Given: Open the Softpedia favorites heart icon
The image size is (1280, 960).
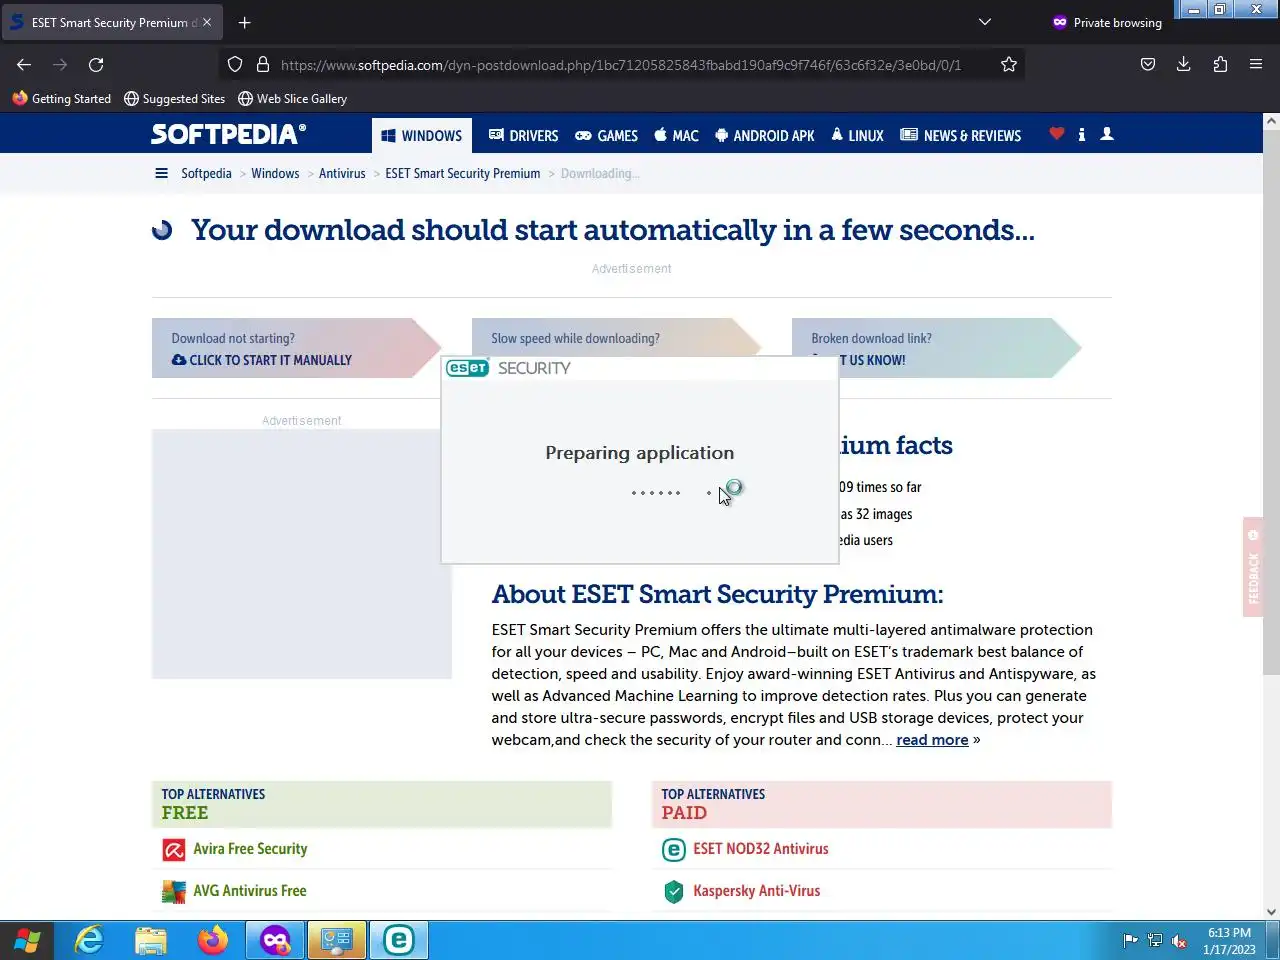Looking at the screenshot, I should (x=1057, y=134).
